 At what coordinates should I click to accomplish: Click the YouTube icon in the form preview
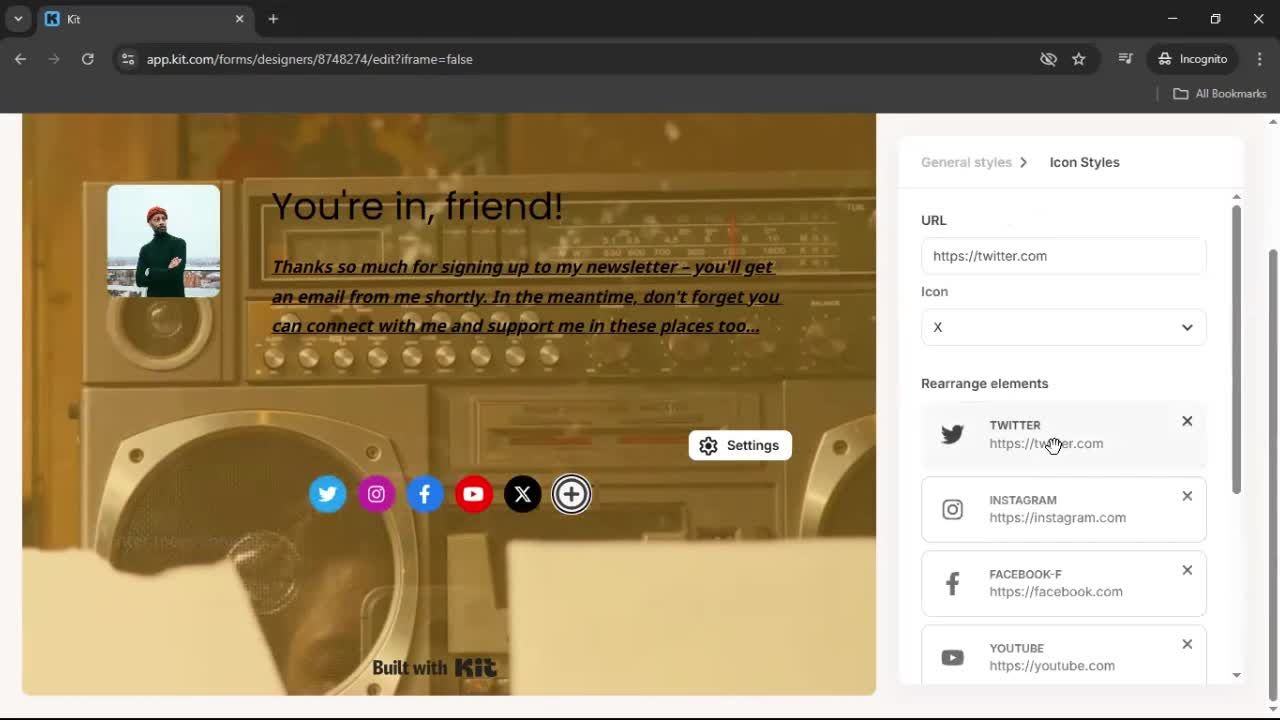pyautogui.click(x=473, y=493)
